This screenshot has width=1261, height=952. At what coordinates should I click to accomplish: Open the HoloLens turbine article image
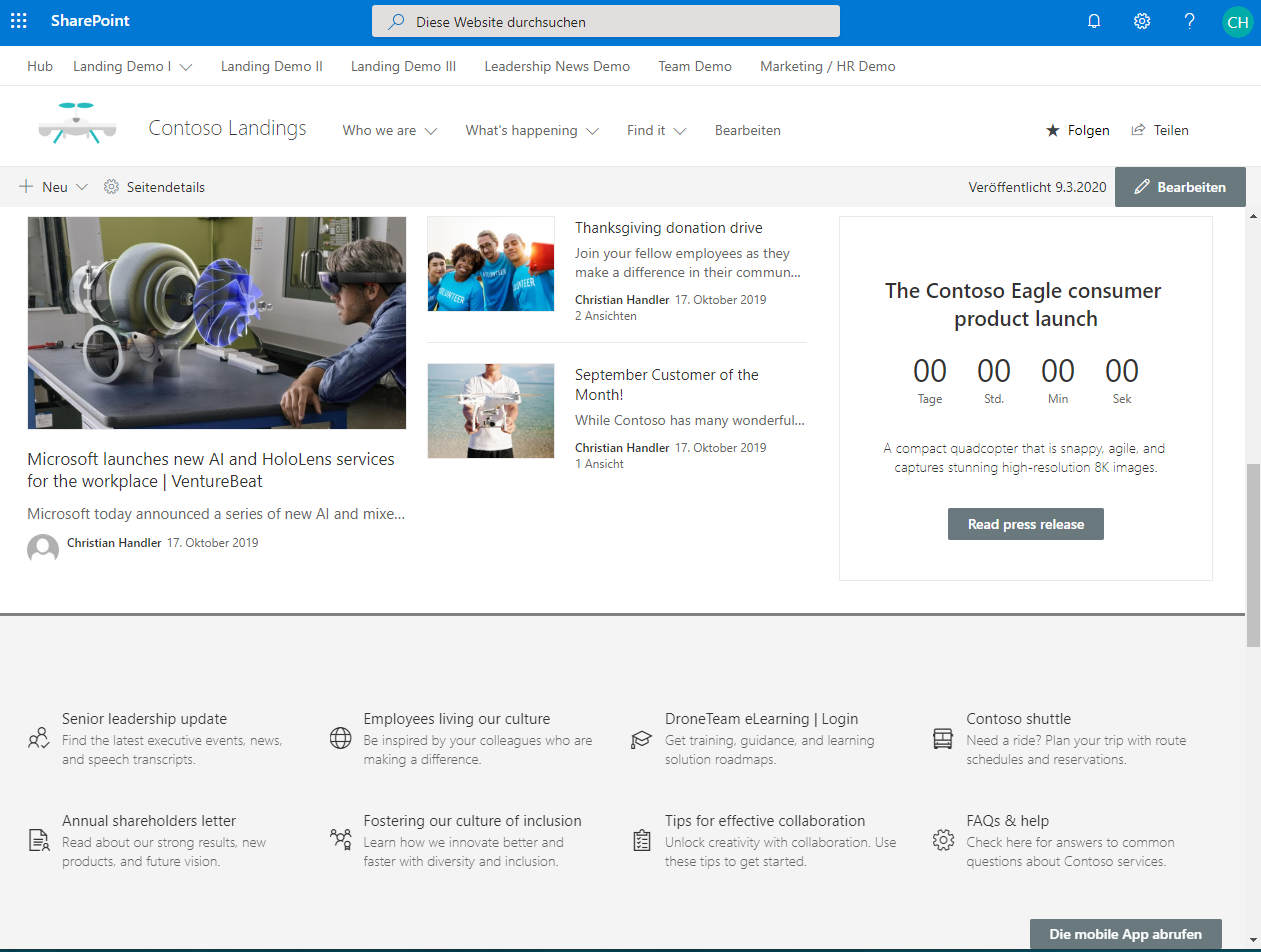217,323
